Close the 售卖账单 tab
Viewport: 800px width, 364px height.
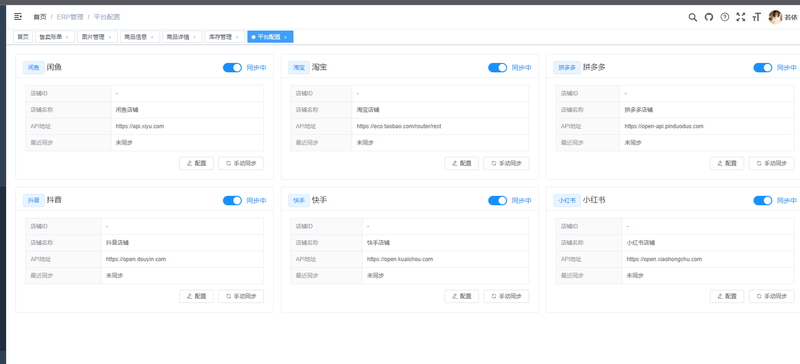point(67,37)
